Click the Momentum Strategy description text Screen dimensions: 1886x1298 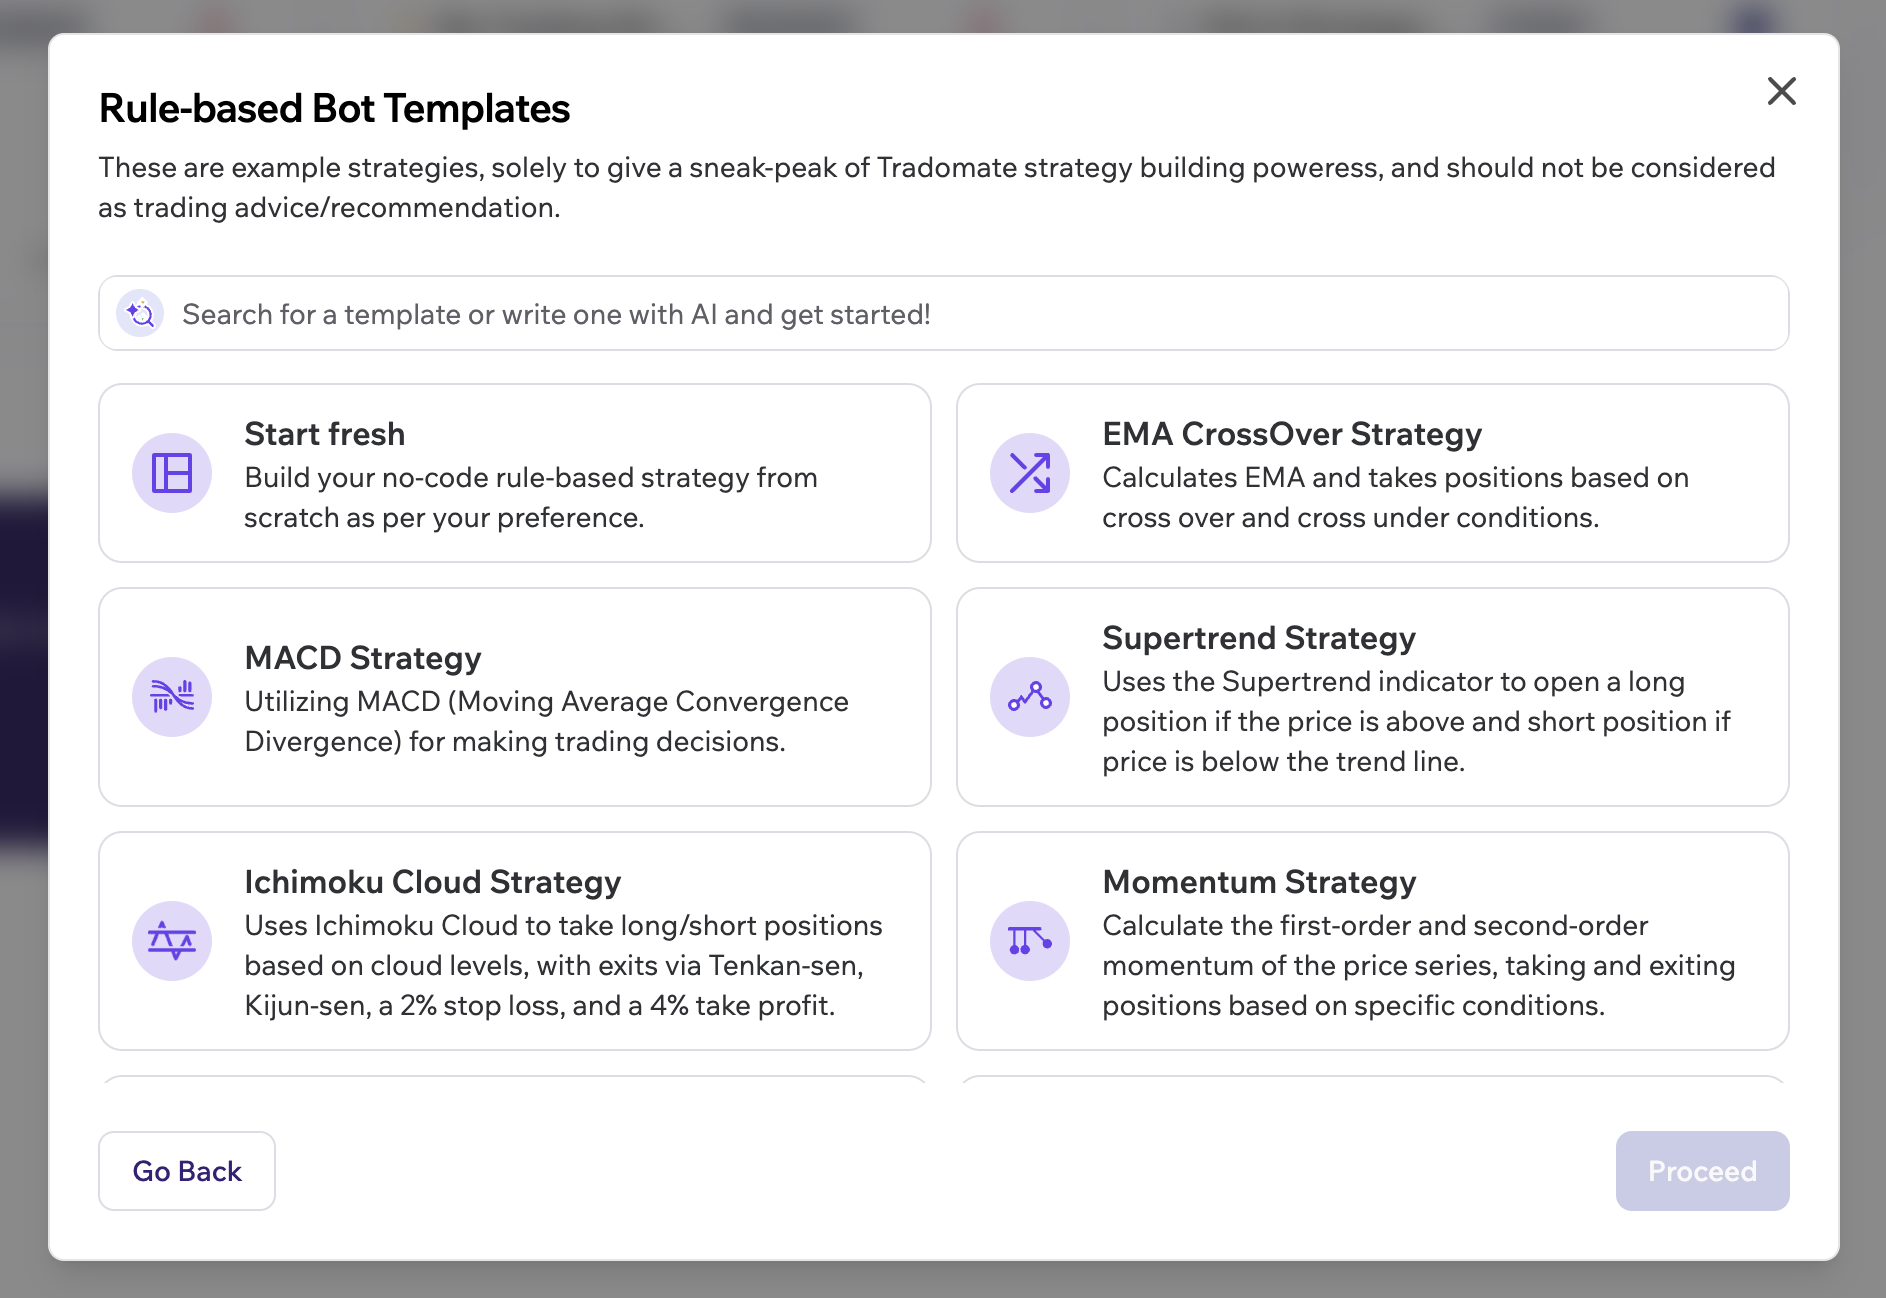[1418, 966]
